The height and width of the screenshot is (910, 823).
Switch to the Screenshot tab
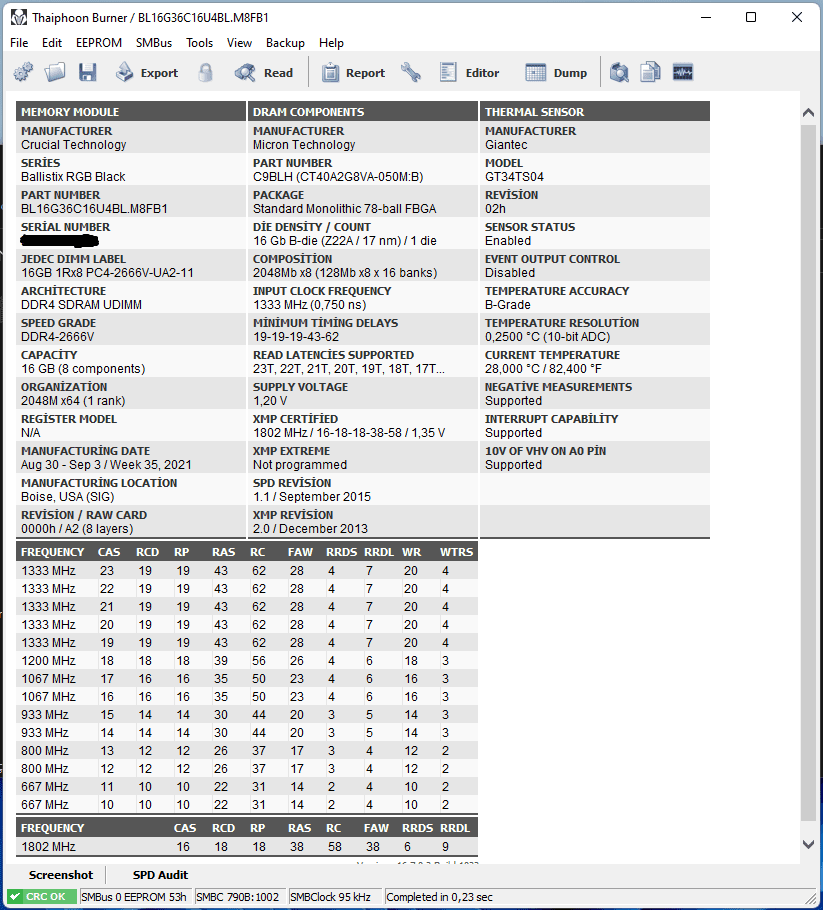pyautogui.click(x=60, y=875)
